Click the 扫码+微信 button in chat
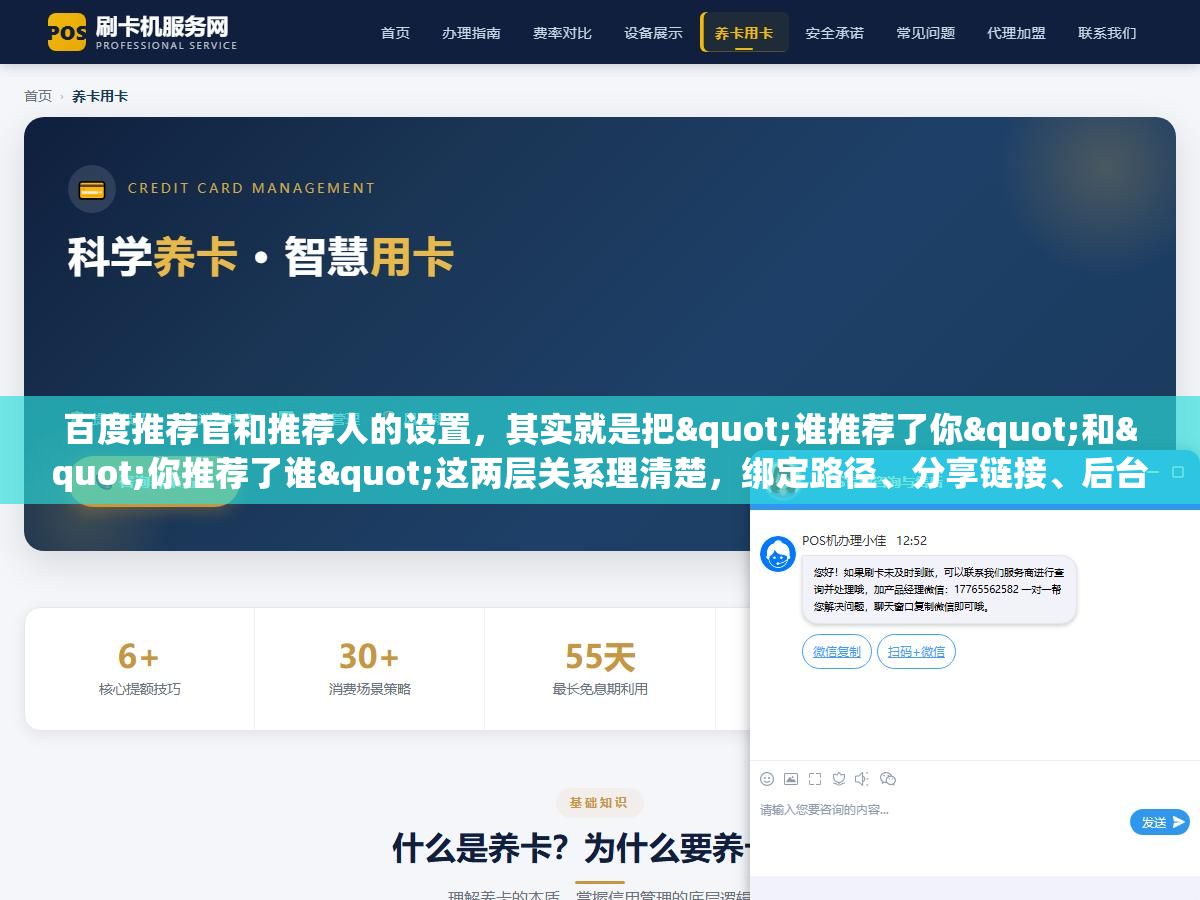1200x900 pixels. (916, 652)
